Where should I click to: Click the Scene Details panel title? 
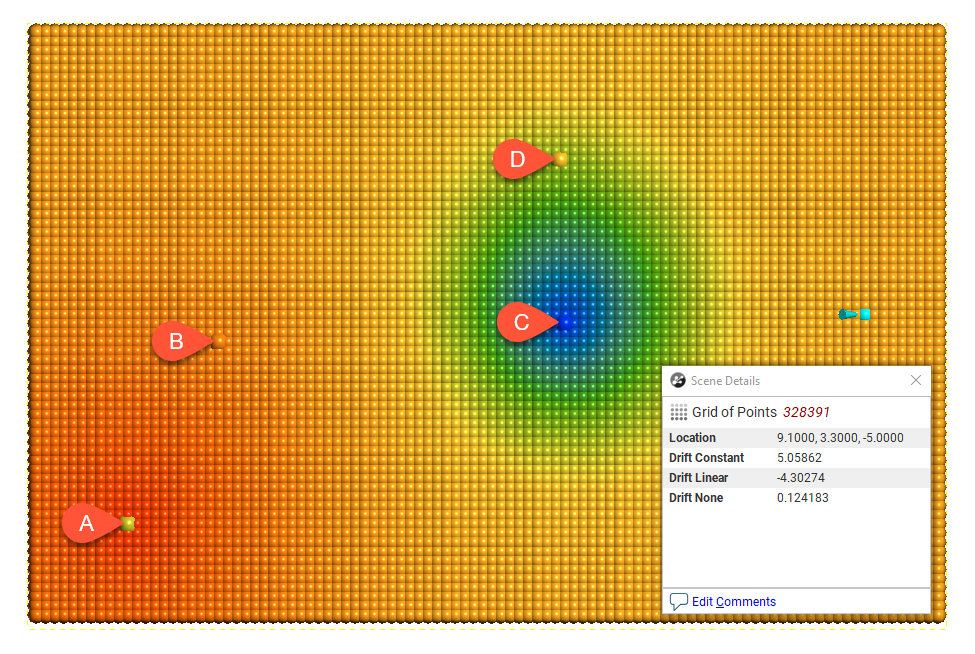pyautogui.click(x=725, y=380)
